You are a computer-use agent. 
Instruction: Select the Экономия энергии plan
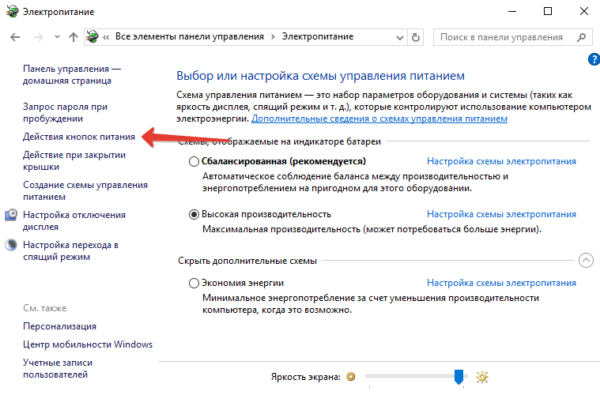coord(194,283)
